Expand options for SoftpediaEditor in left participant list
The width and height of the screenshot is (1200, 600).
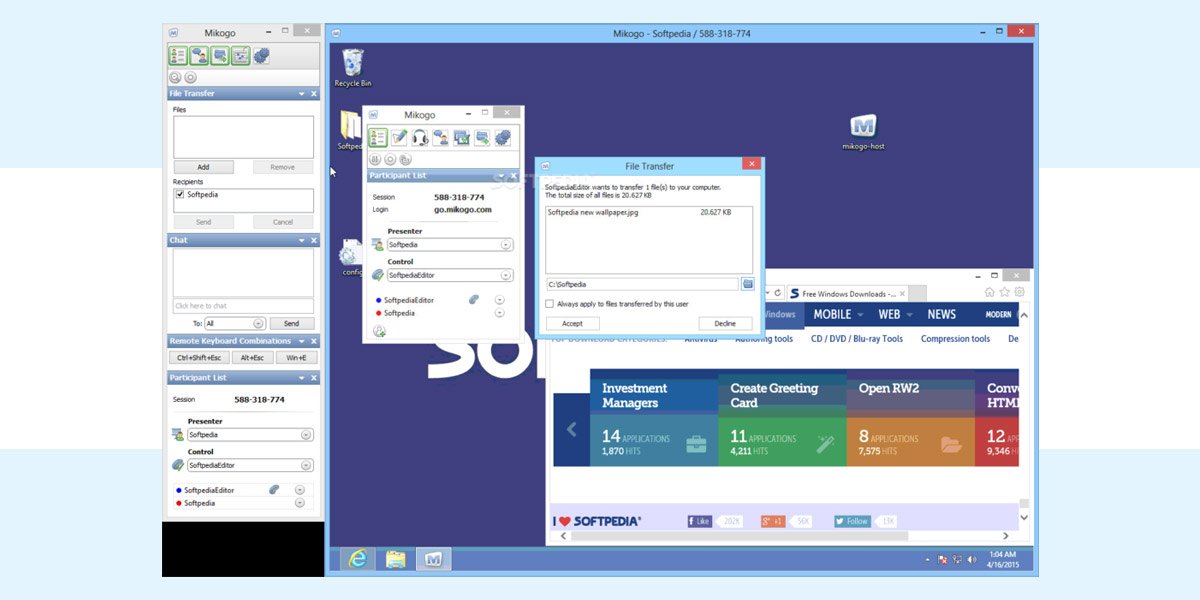pyautogui.click(x=299, y=489)
